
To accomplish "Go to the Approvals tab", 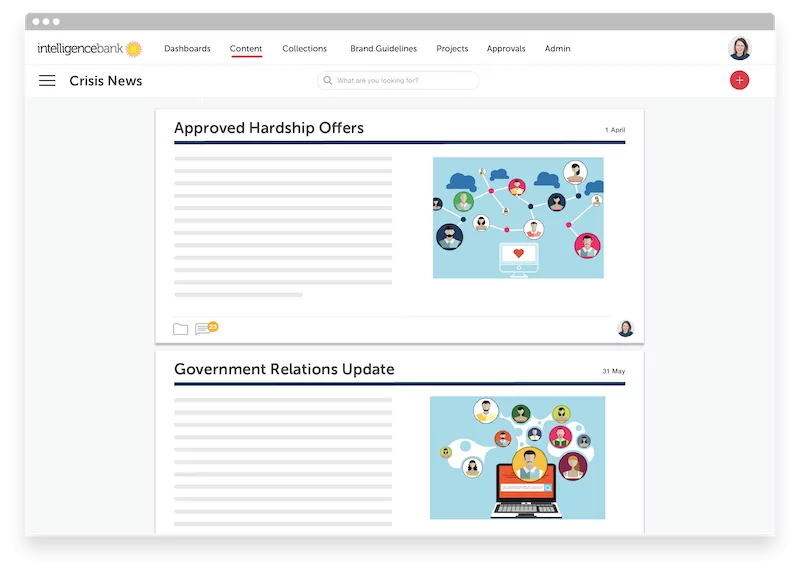I will pyautogui.click(x=506, y=48).
